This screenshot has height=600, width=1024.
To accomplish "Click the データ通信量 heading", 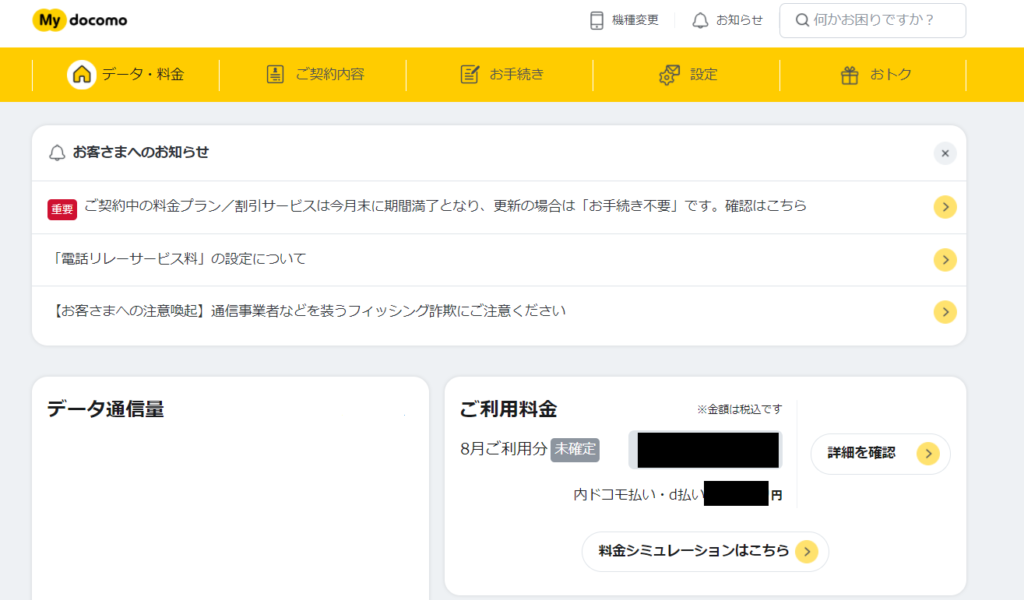I will pyautogui.click(x=105, y=409).
